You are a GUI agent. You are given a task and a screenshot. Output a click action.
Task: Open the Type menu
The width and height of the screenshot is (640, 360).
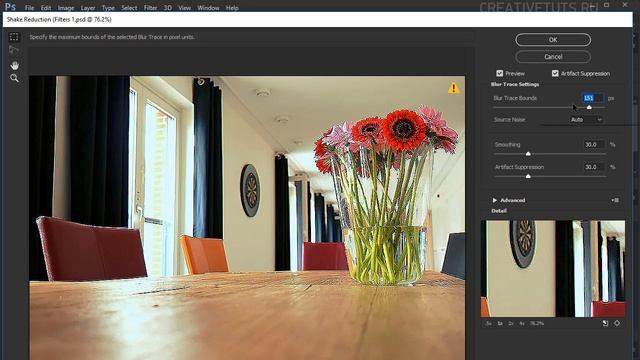point(108,8)
